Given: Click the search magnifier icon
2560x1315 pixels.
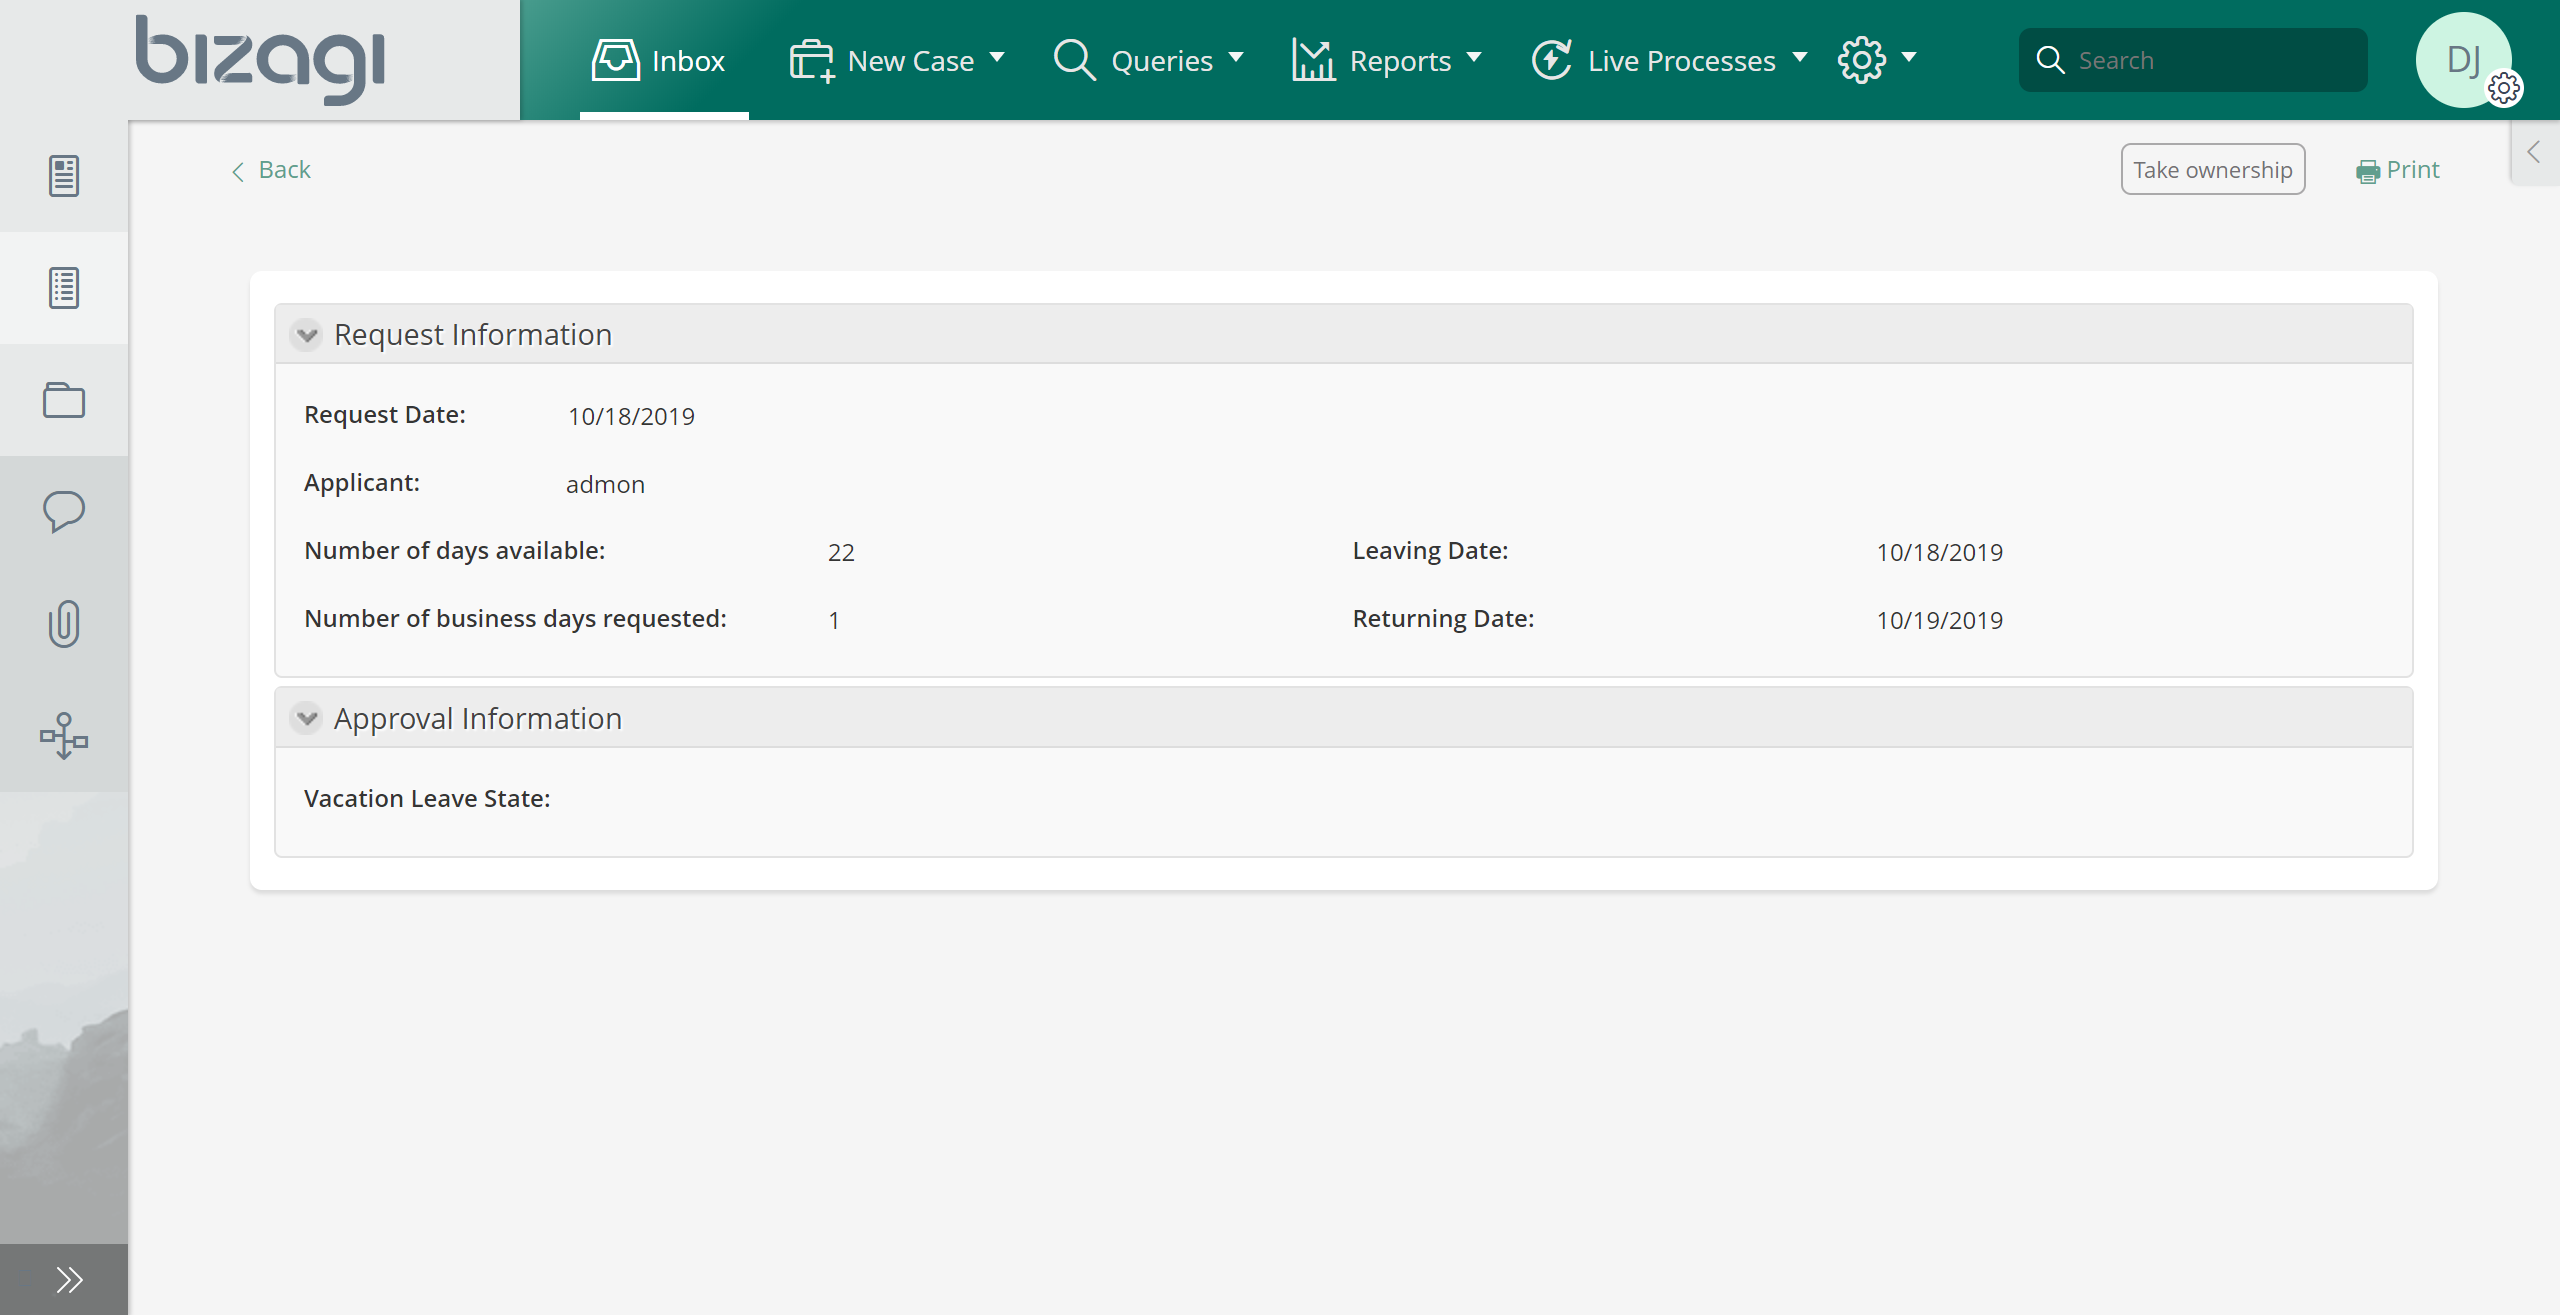Looking at the screenshot, I should click(2050, 60).
